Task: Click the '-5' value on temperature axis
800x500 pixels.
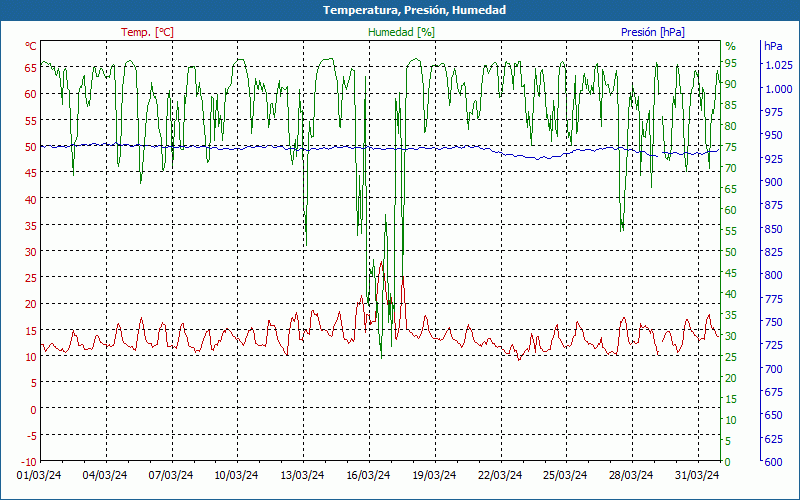Action: click(x=31, y=435)
